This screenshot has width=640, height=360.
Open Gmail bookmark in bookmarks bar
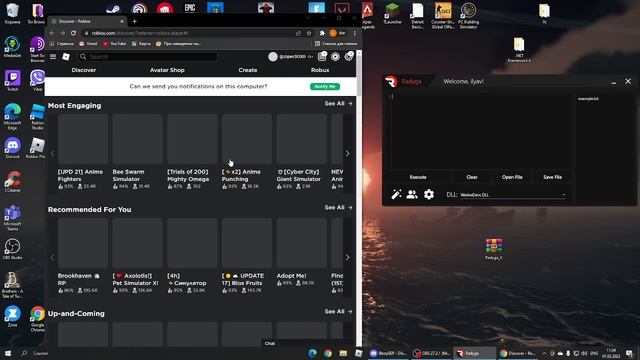pos(88,44)
